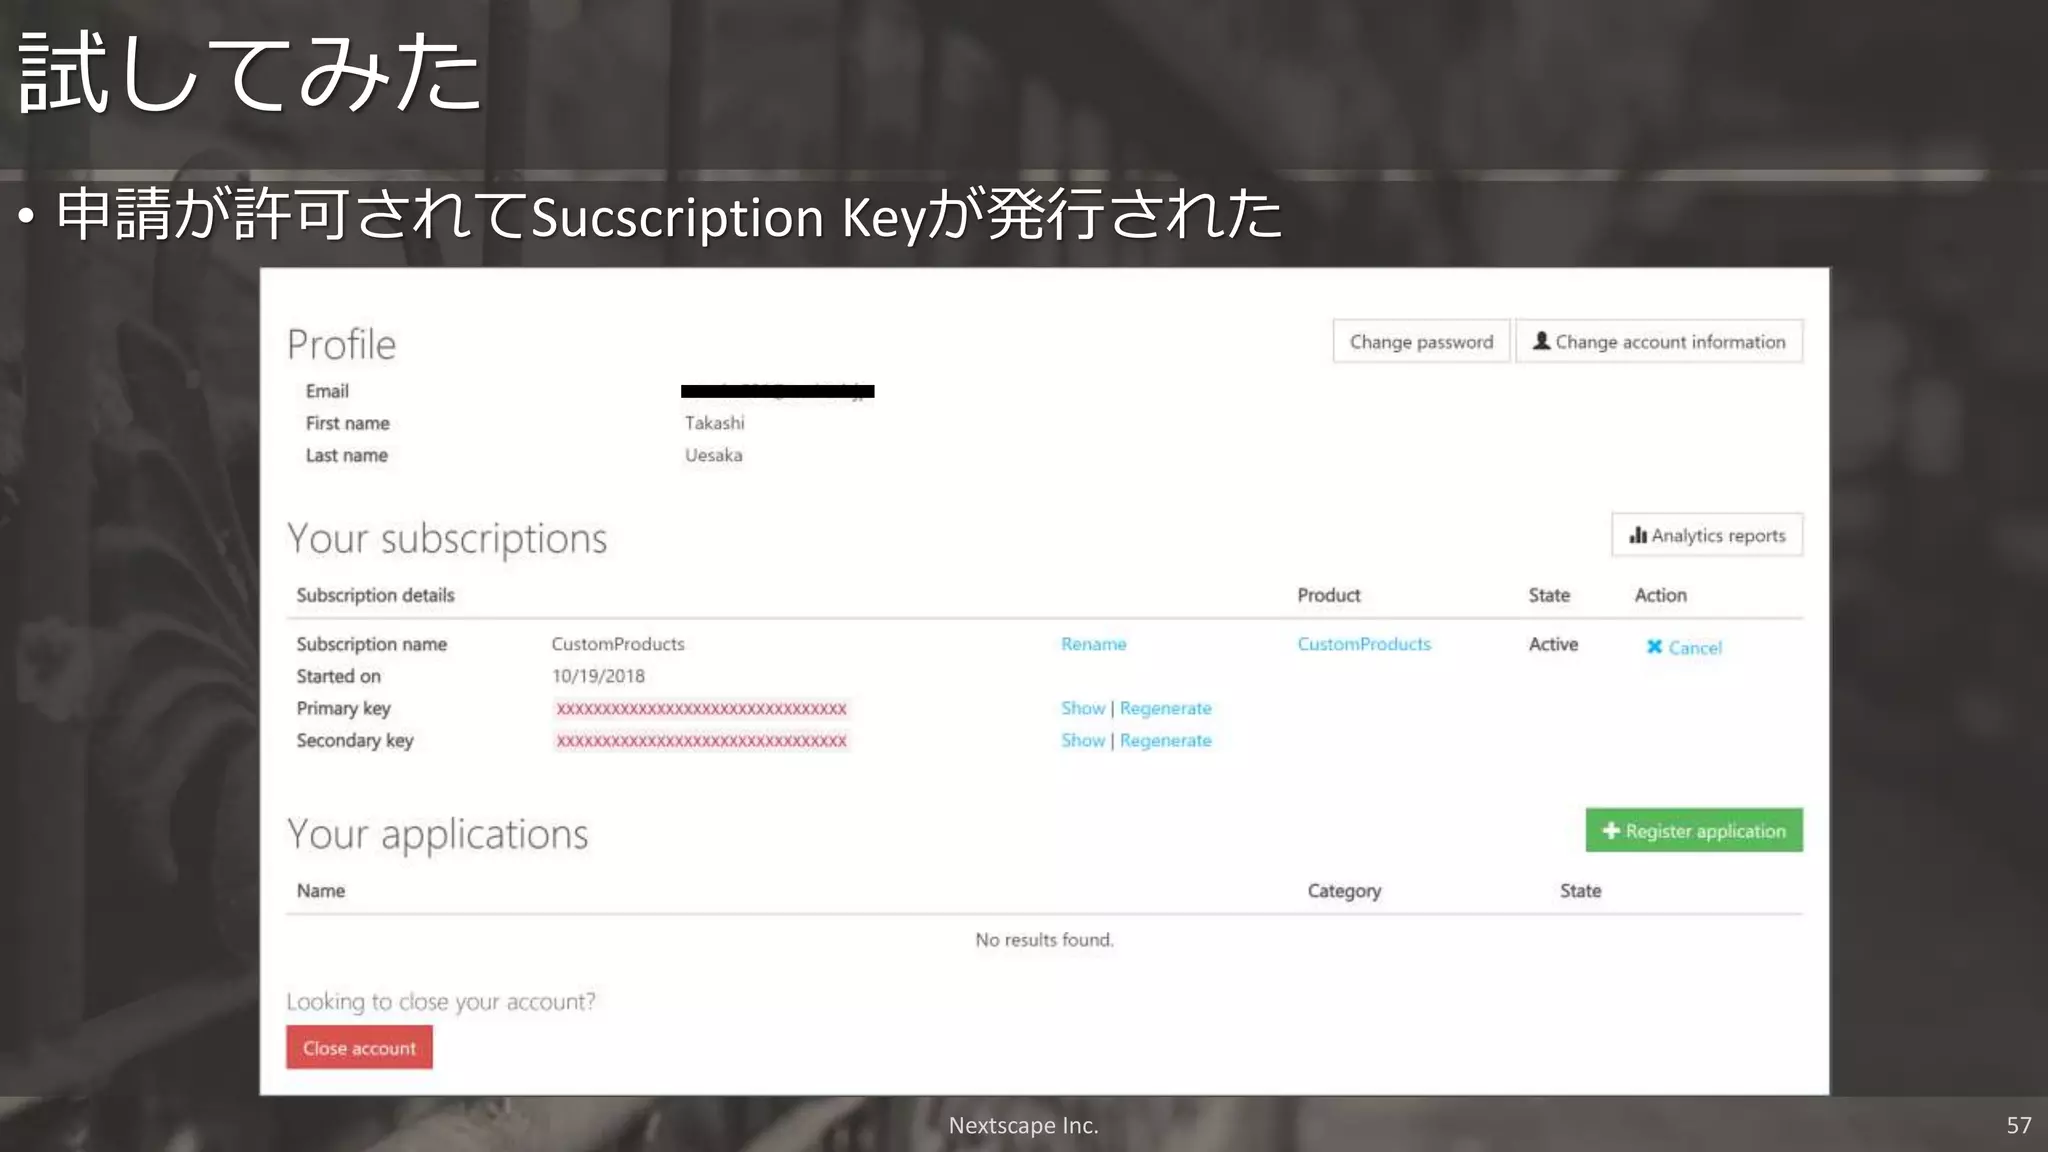Open Analytics reports

[x=1707, y=535]
